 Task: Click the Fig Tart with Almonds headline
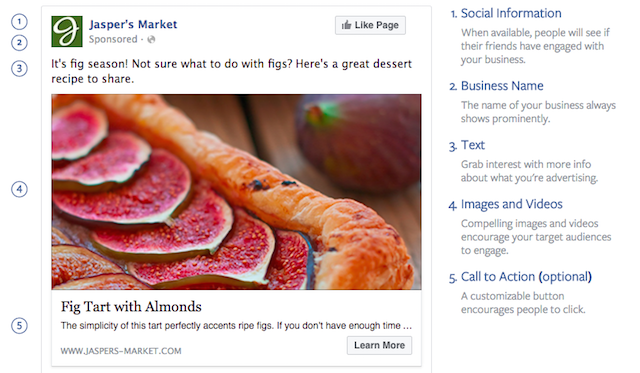pyautogui.click(x=131, y=306)
